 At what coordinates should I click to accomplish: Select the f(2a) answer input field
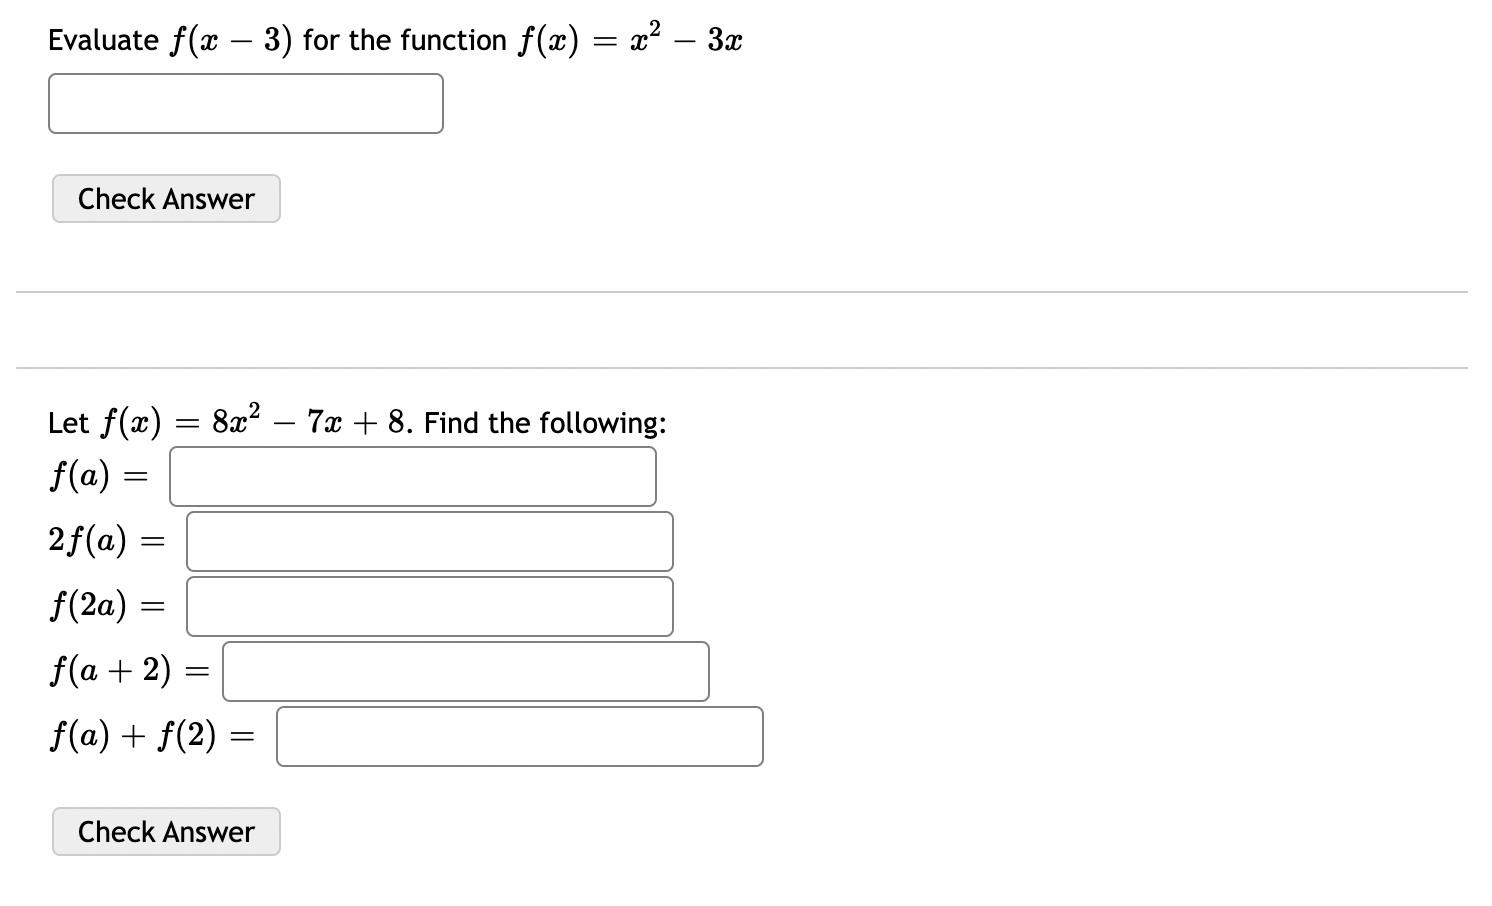428,606
